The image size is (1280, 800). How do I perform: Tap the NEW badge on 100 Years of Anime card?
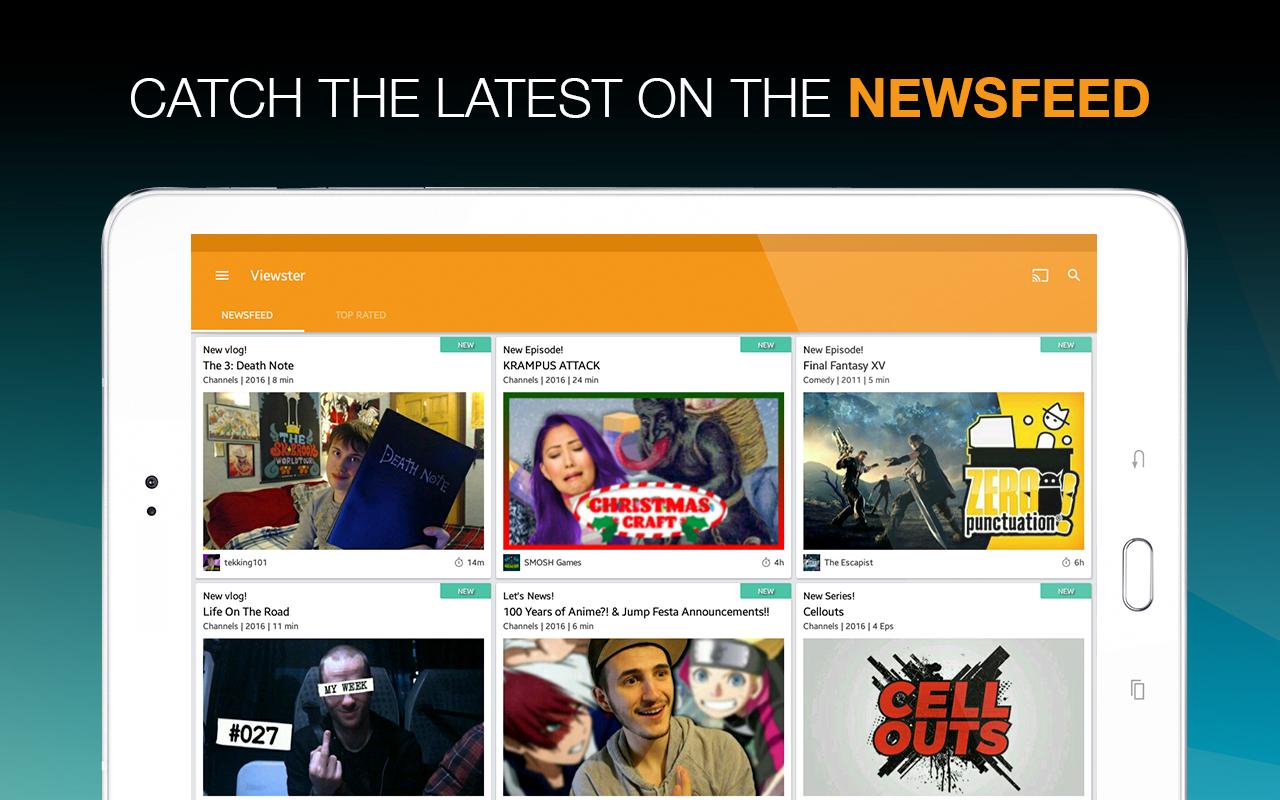(x=766, y=591)
